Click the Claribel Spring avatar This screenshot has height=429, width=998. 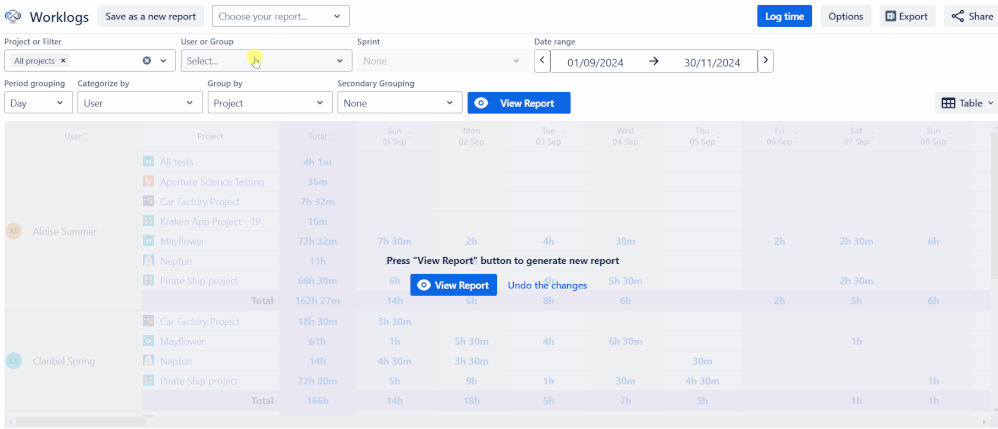[x=14, y=362]
